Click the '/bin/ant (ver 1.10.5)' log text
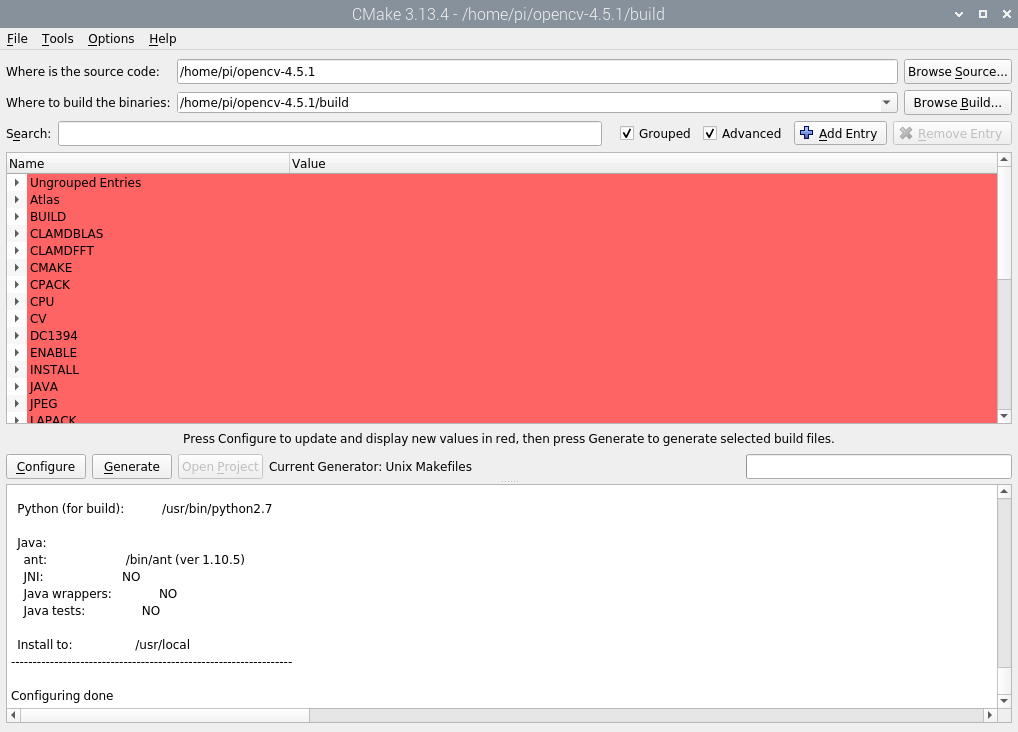The height and width of the screenshot is (732, 1018). (x=185, y=559)
